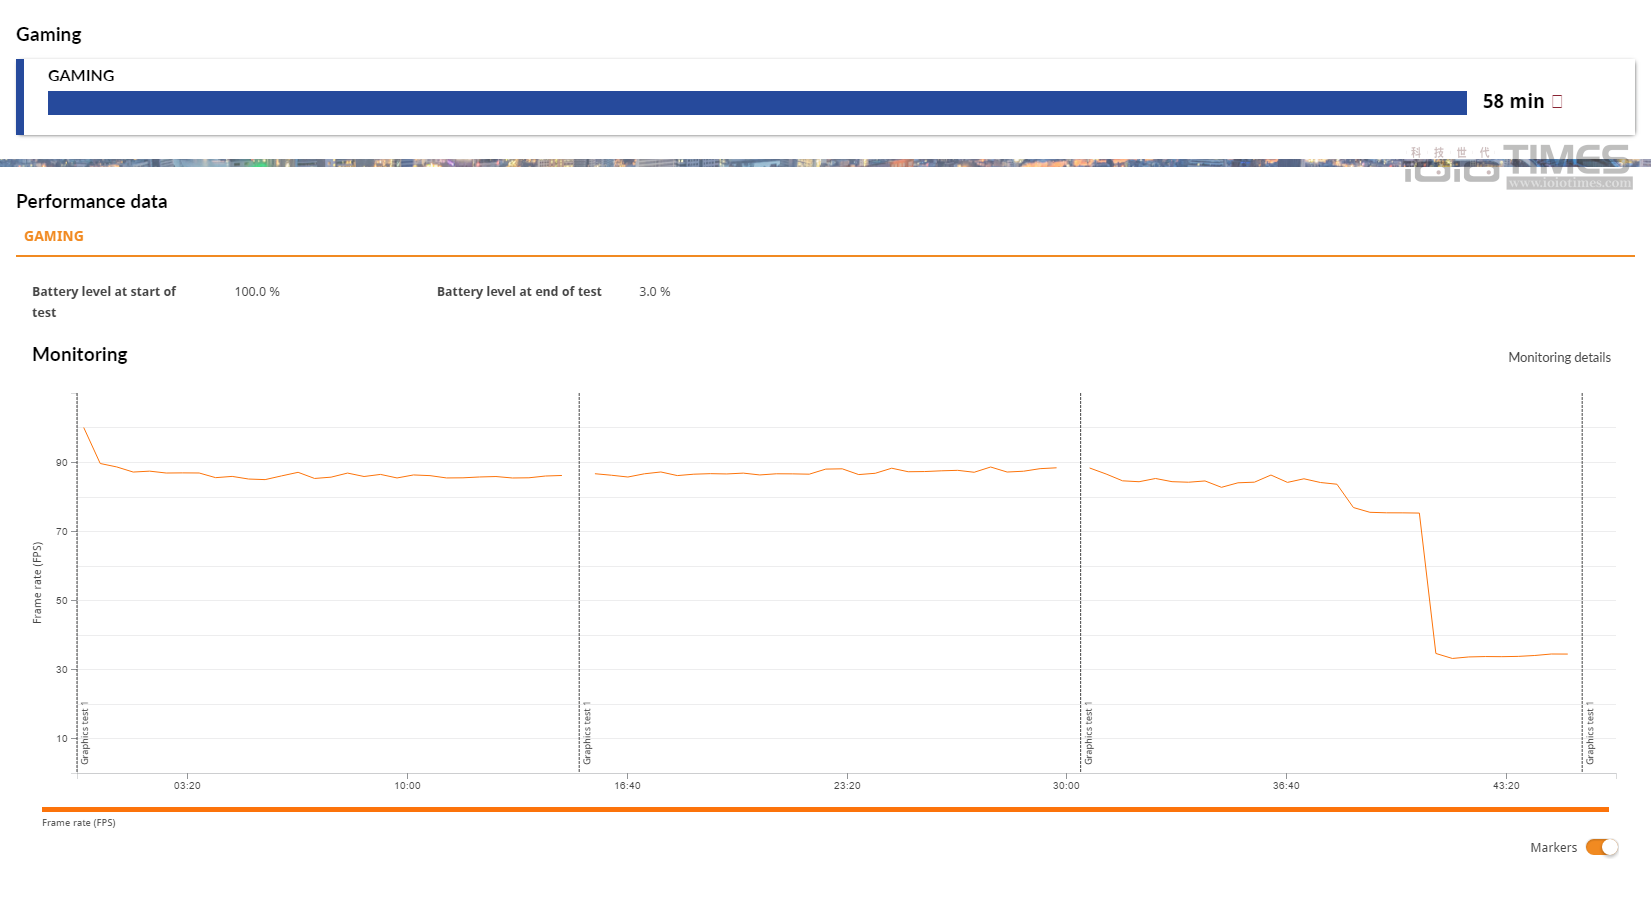Toggle the Markers switch off

pos(1601,847)
